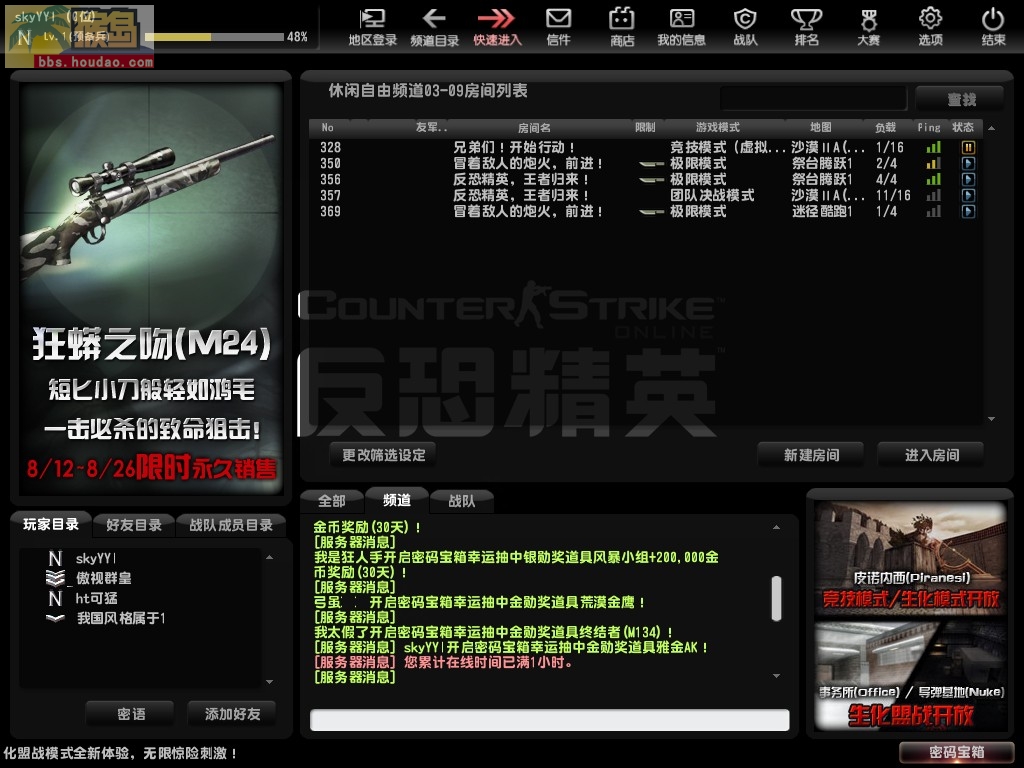The width and height of the screenshot is (1024, 768).
Task: Sort room list by Ping column header
Action: click(929, 127)
